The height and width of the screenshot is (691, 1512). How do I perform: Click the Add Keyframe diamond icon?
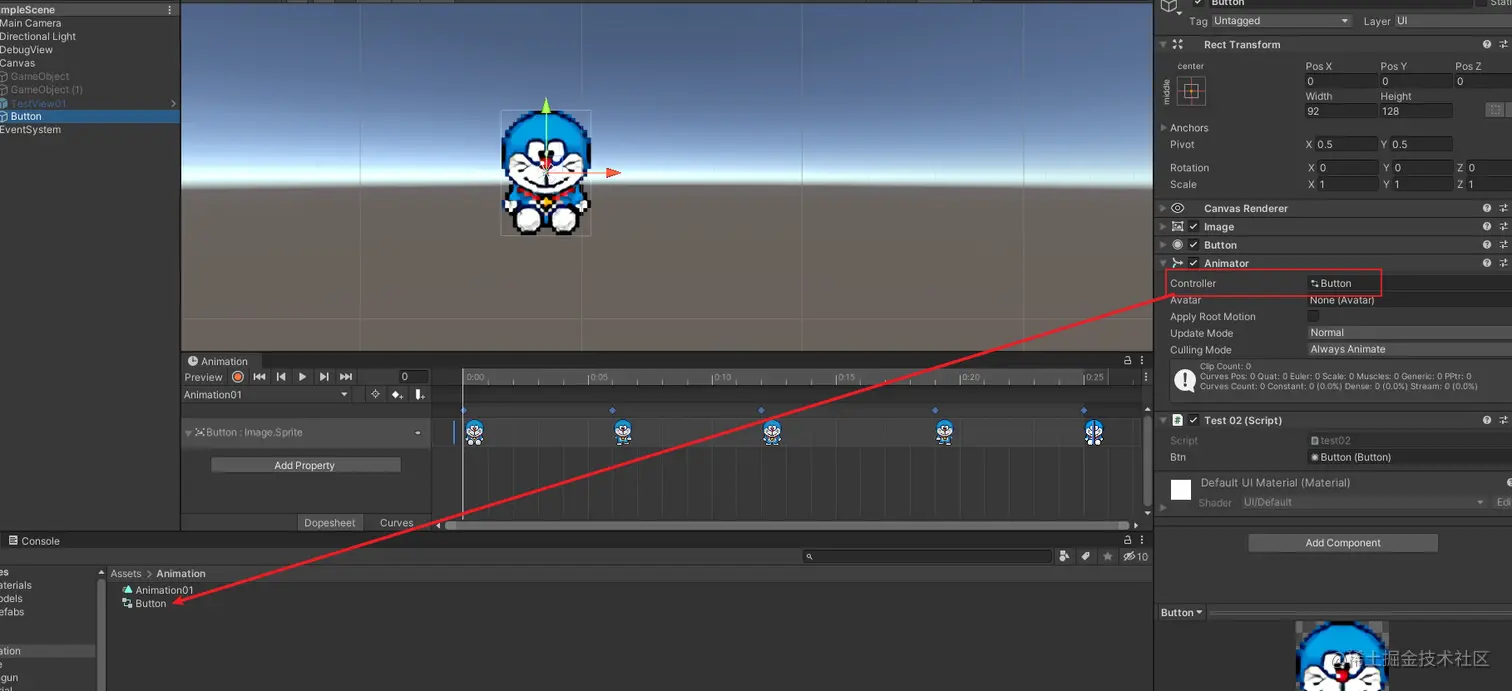pyautogui.click(x=397, y=394)
